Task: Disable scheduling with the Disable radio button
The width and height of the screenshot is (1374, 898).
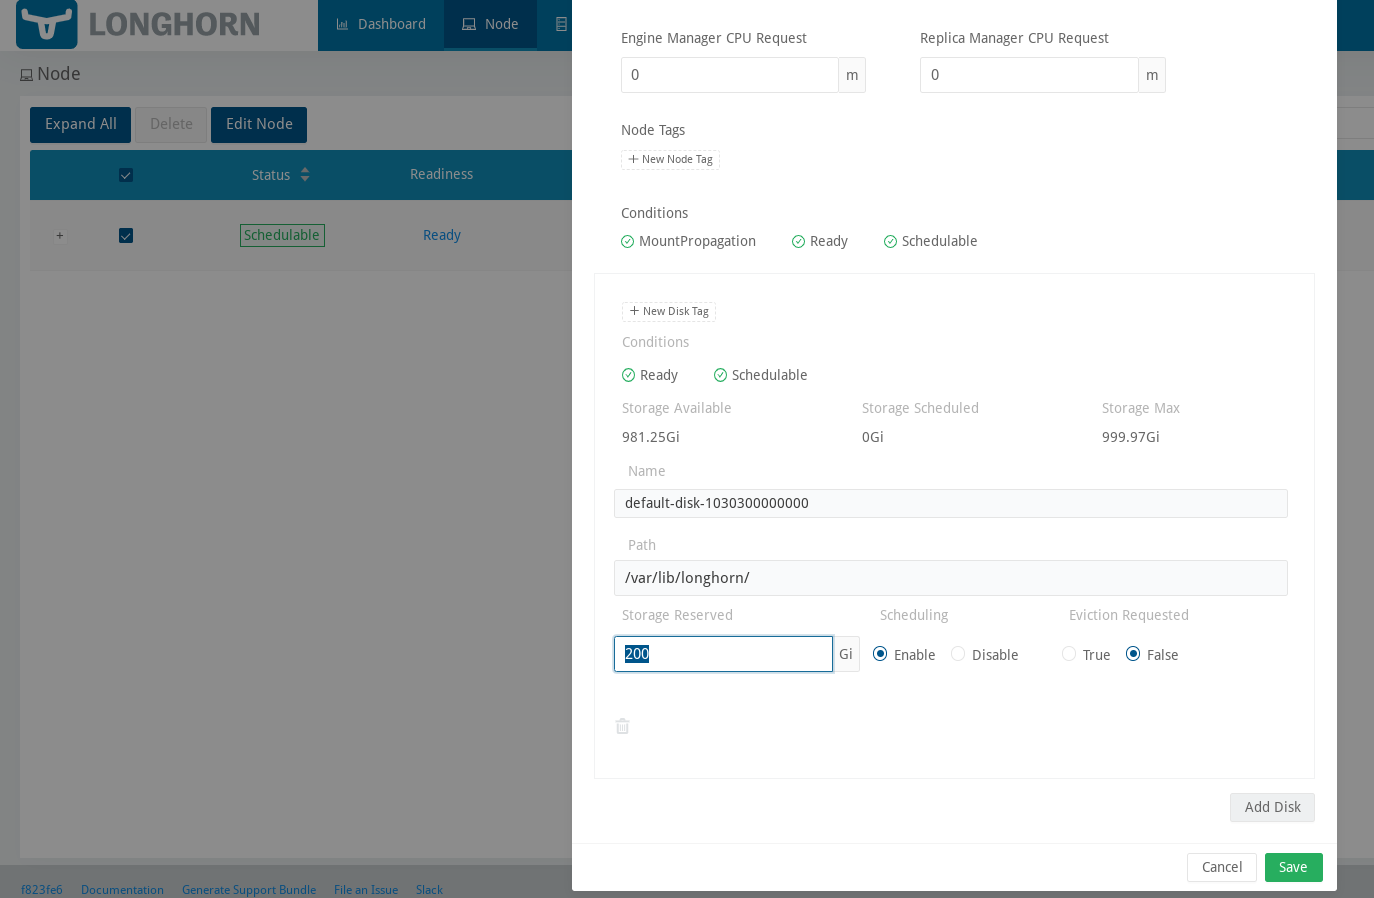Action: (958, 653)
